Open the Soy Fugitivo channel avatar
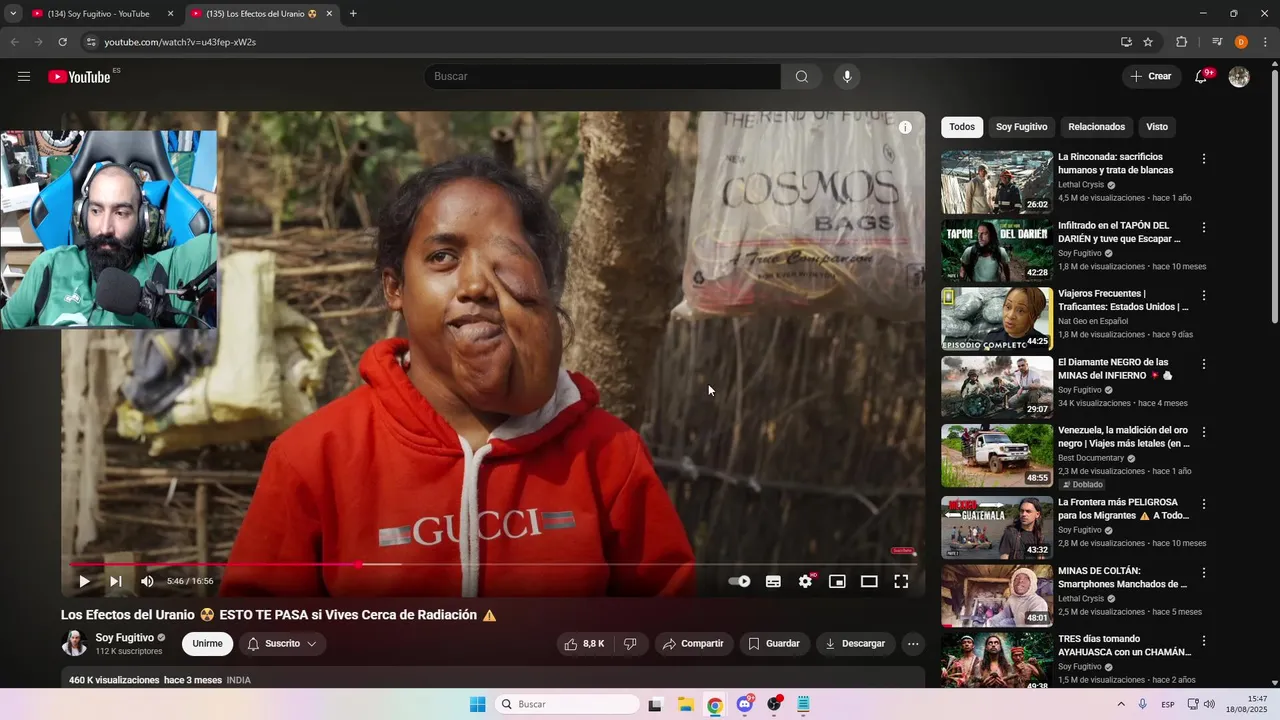Viewport: 1280px width, 720px height. click(75, 644)
